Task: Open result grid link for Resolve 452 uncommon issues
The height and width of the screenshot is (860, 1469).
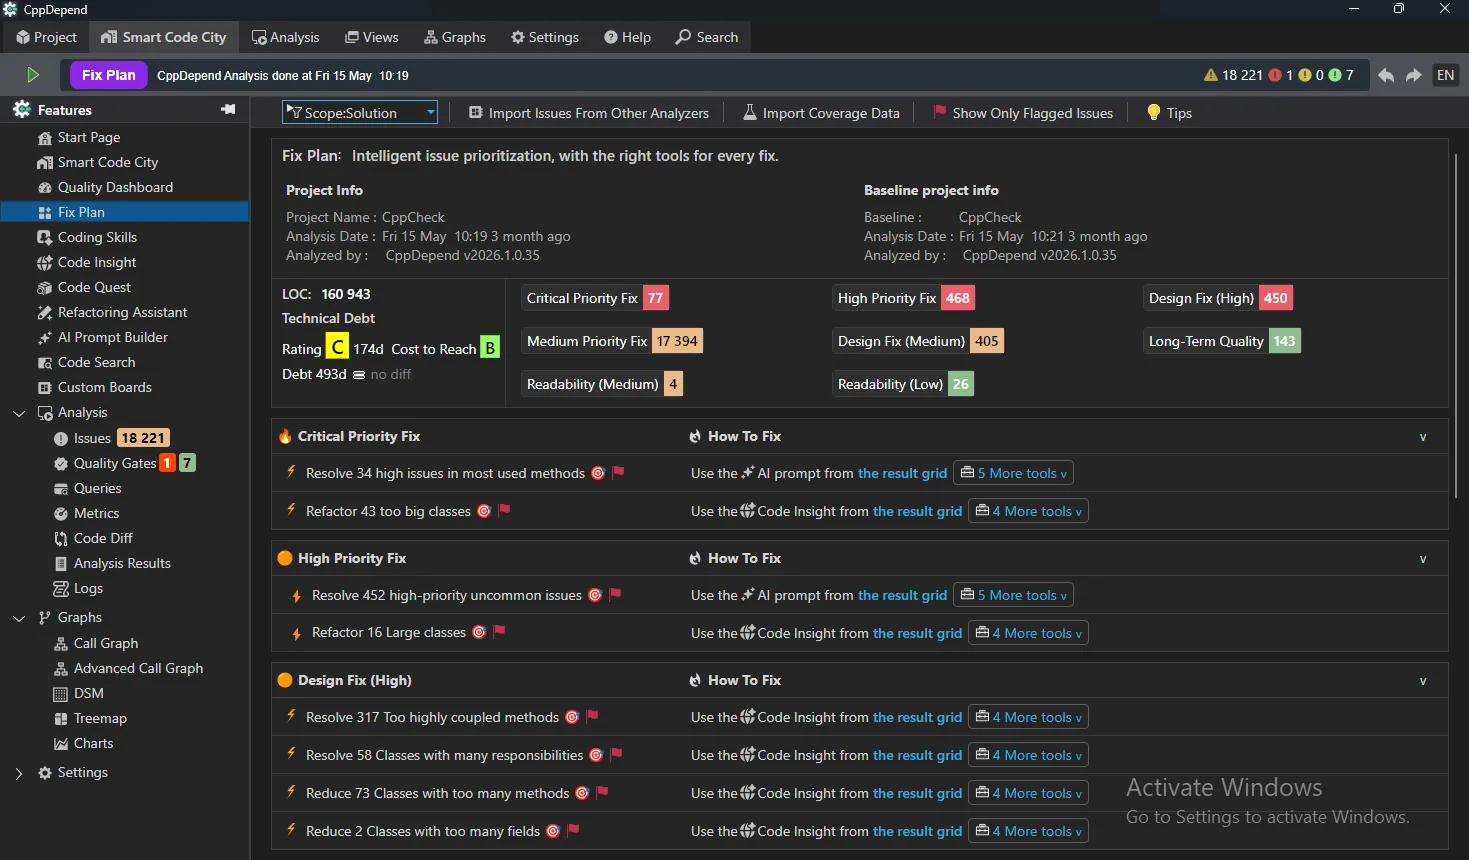Action: (902, 595)
